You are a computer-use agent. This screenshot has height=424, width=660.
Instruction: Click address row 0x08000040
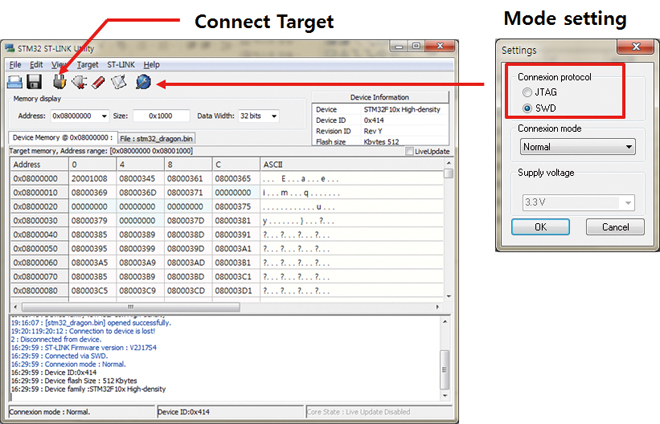click(x=39, y=235)
